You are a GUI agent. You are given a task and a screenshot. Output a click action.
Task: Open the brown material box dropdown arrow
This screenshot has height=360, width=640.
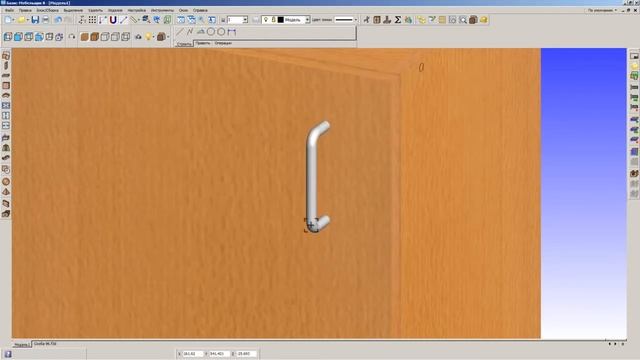[x=168, y=37]
